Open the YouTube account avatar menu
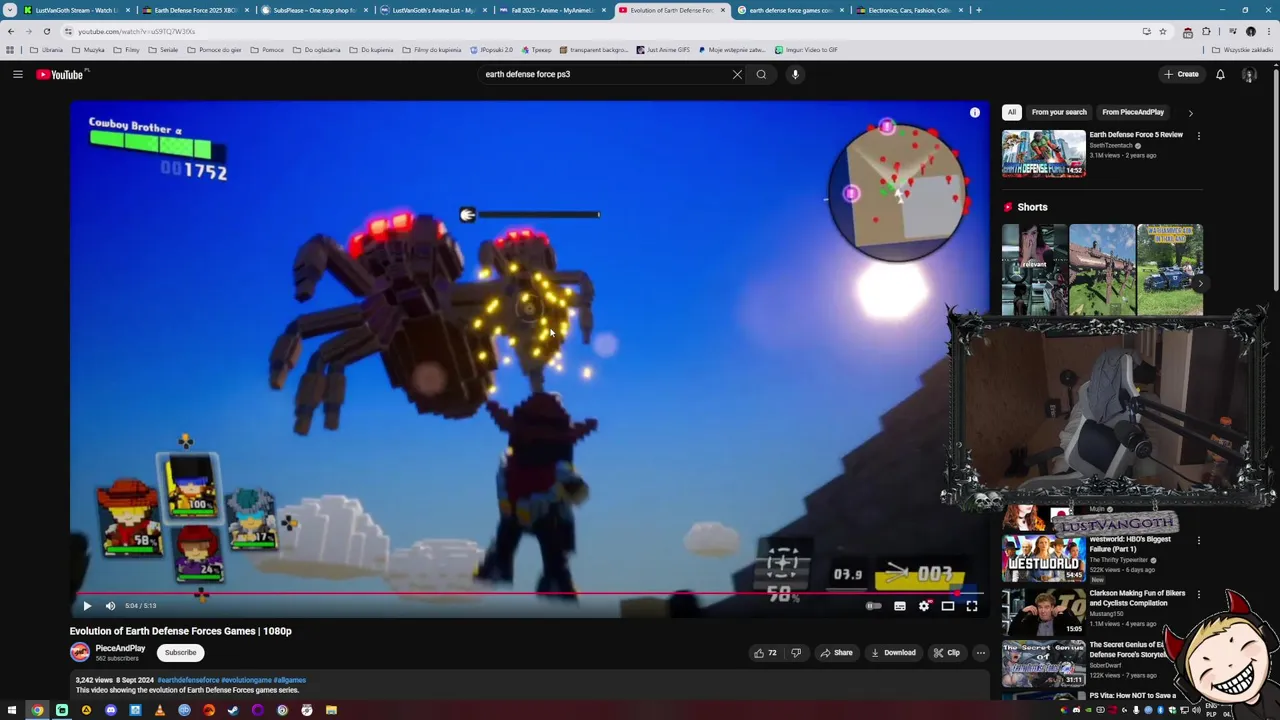This screenshot has height=720, width=1280. click(x=1248, y=74)
